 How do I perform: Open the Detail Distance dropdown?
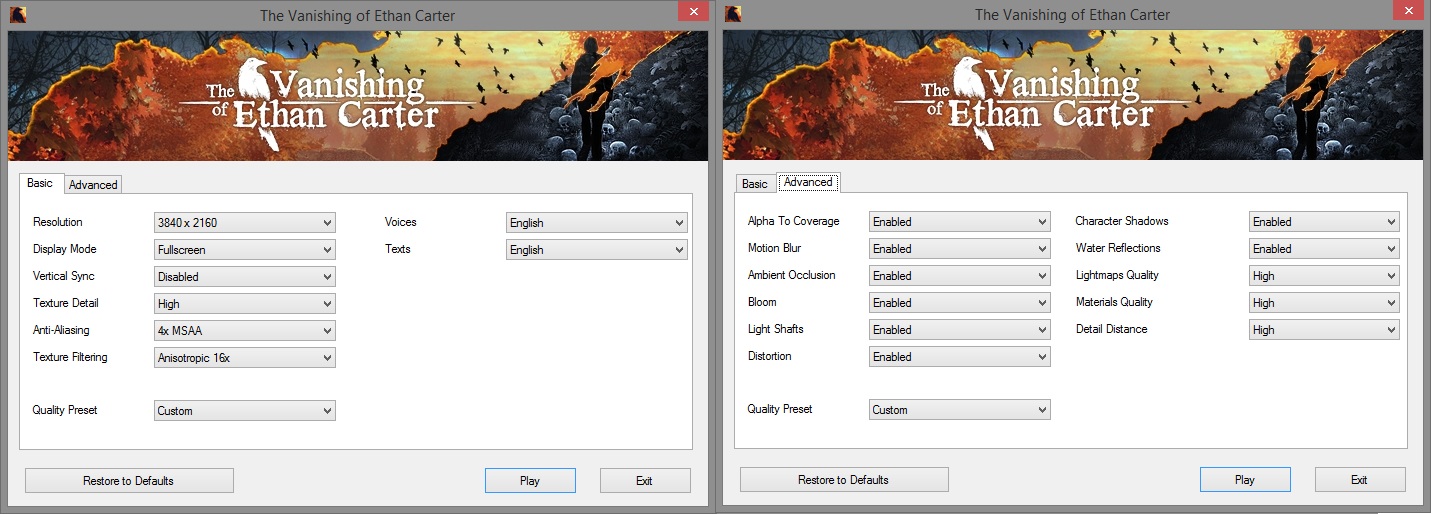[1324, 329]
